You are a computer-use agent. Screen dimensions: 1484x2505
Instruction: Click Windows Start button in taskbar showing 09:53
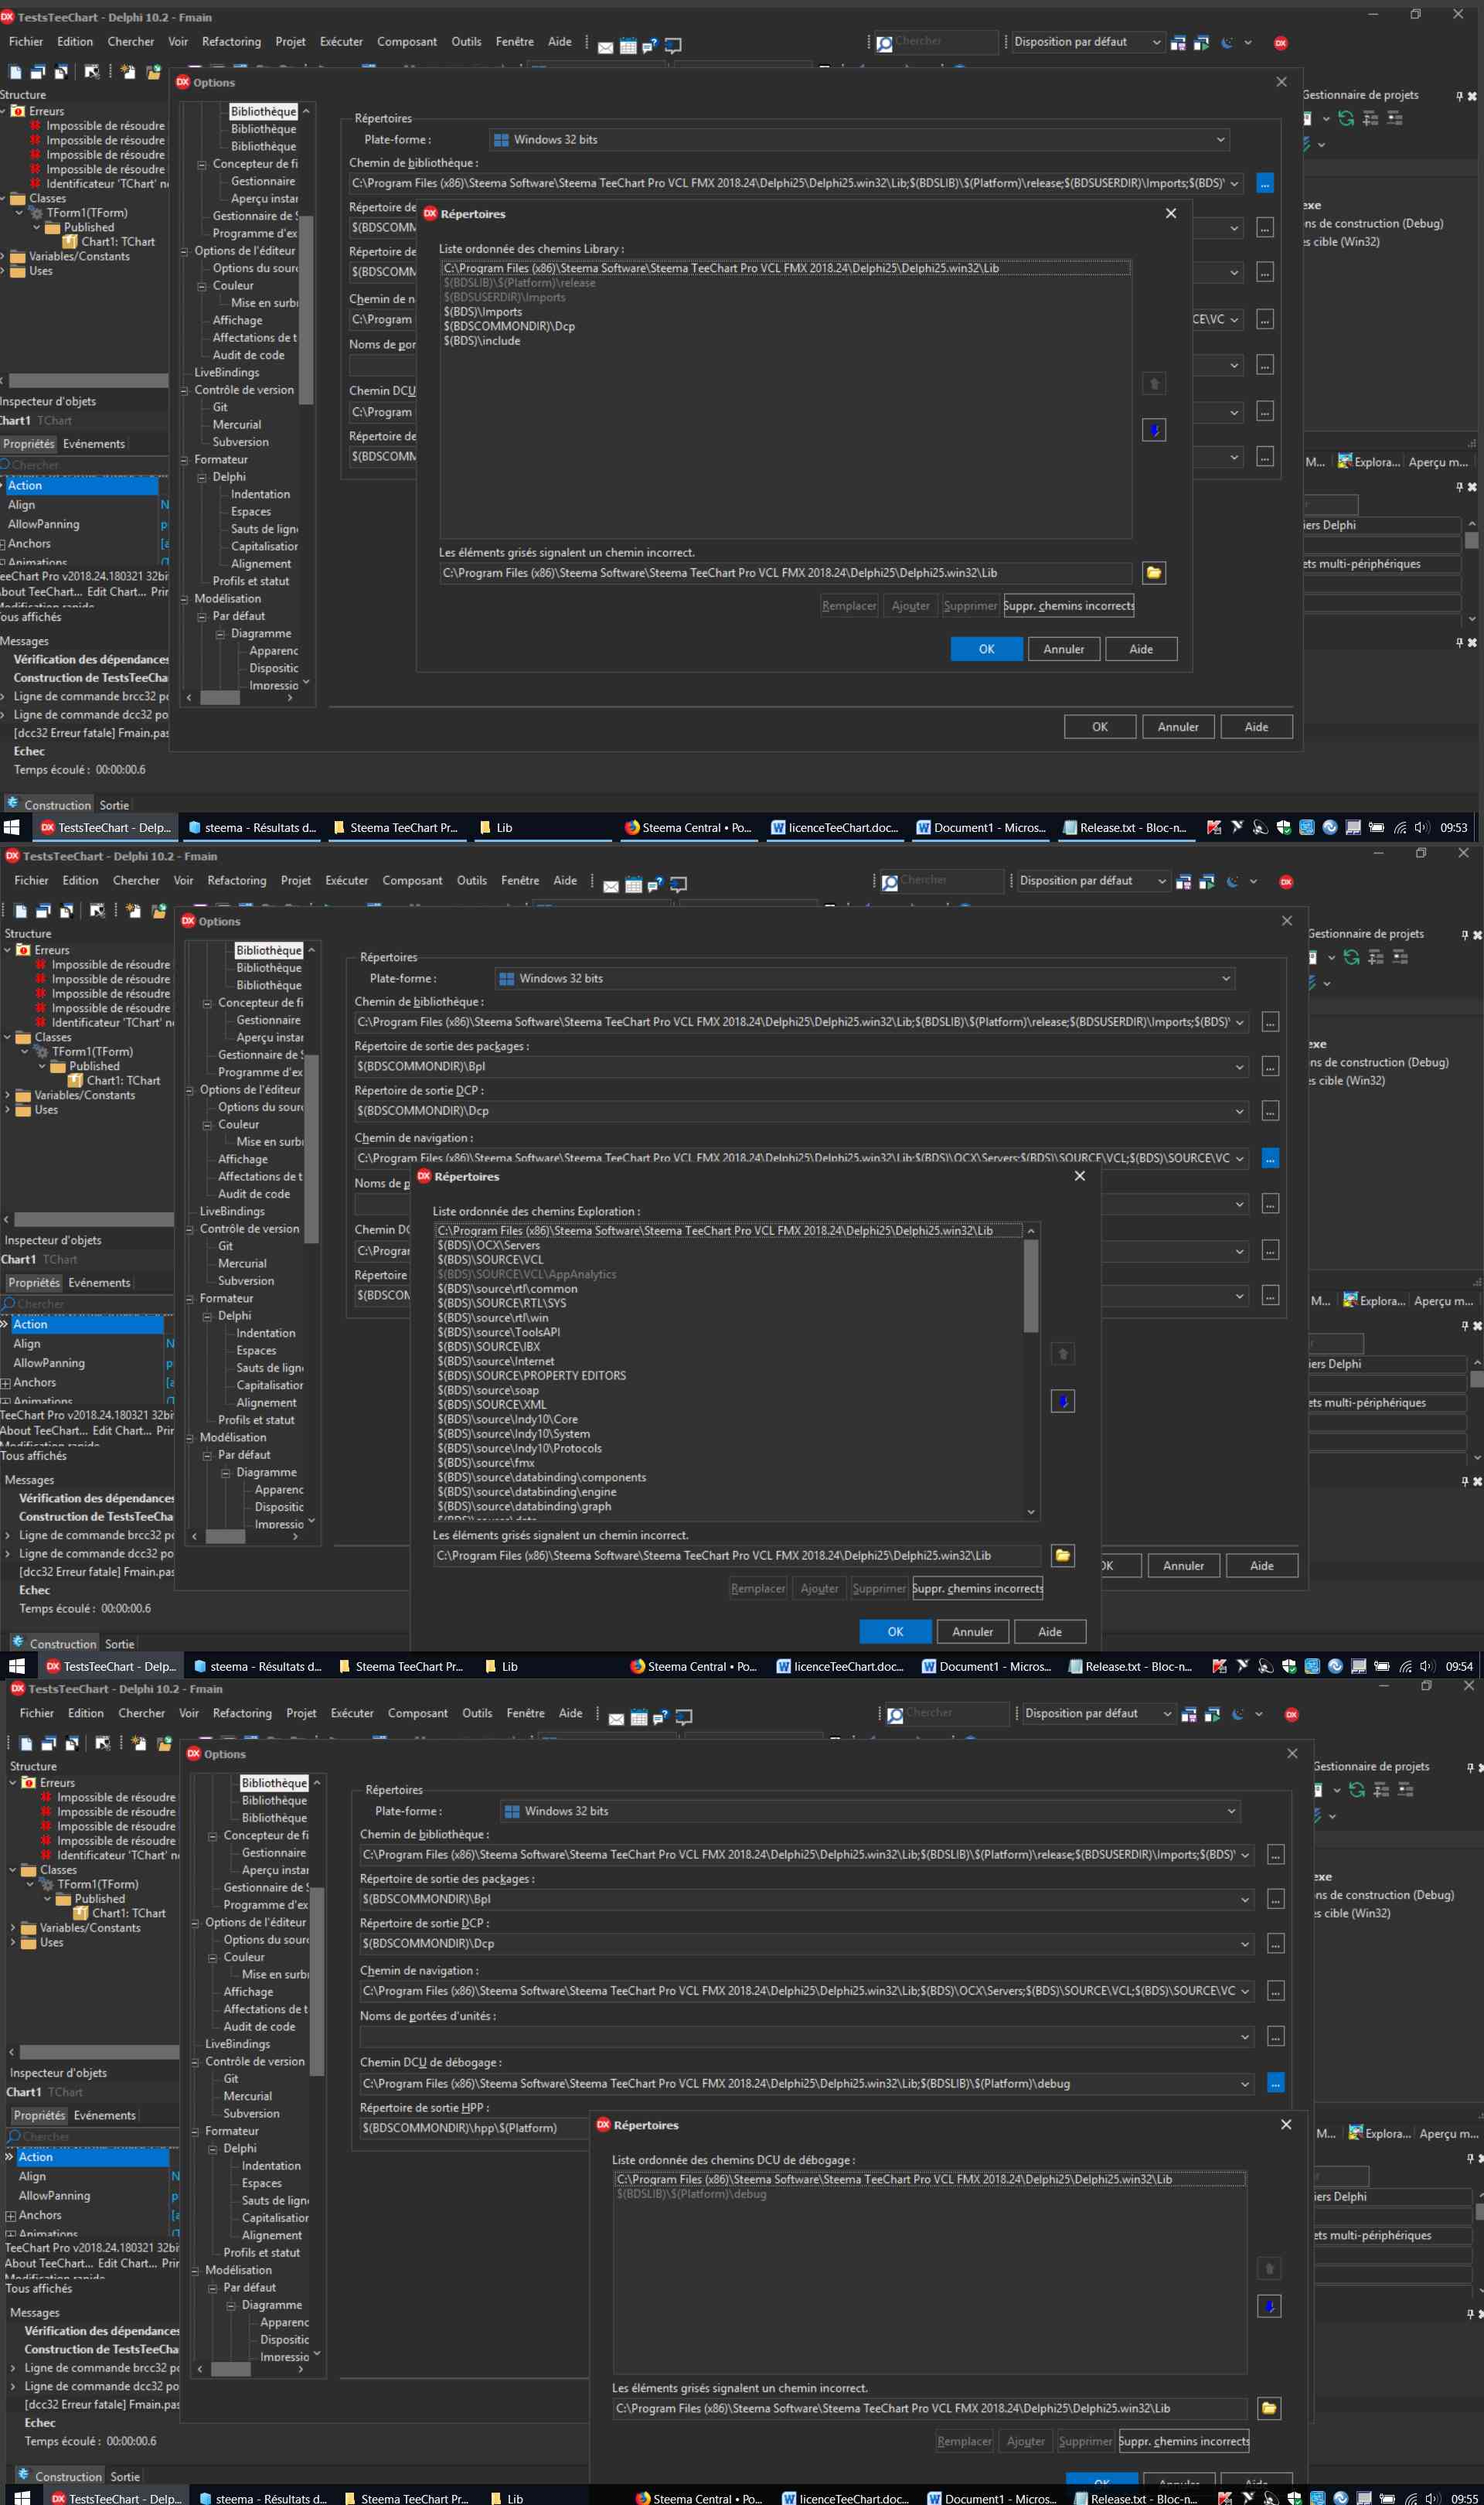tap(12, 828)
